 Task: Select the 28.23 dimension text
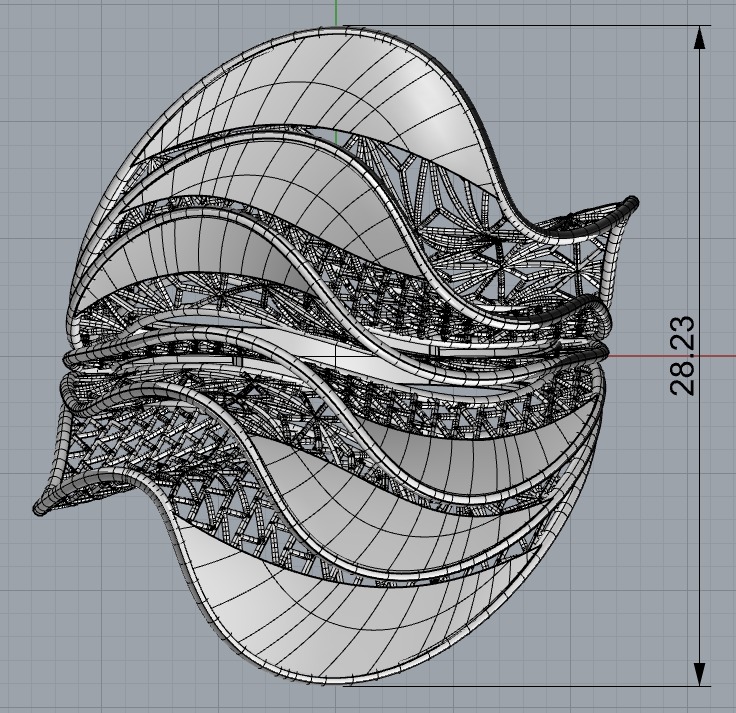tap(682, 356)
